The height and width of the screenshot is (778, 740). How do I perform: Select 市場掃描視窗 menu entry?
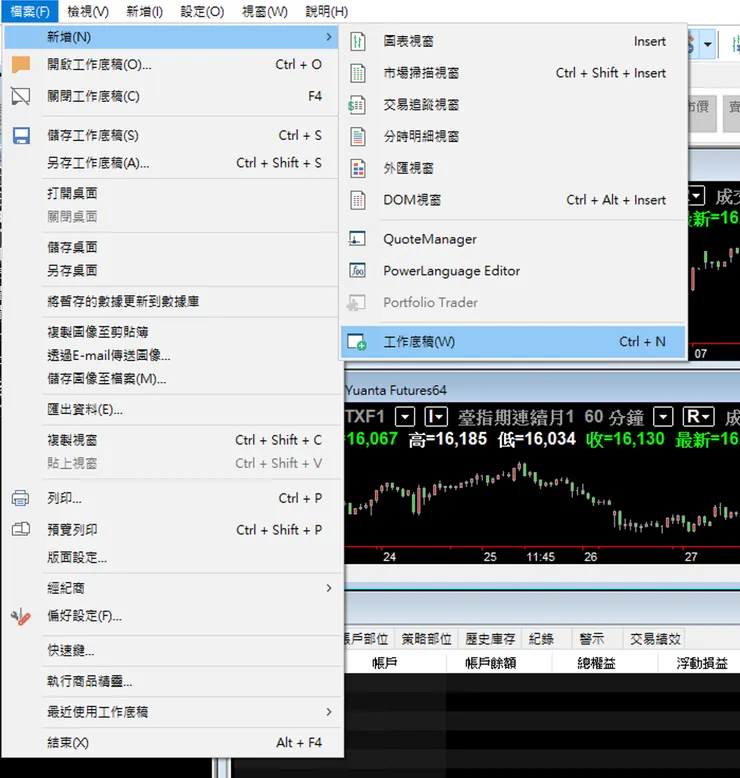point(514,73)
